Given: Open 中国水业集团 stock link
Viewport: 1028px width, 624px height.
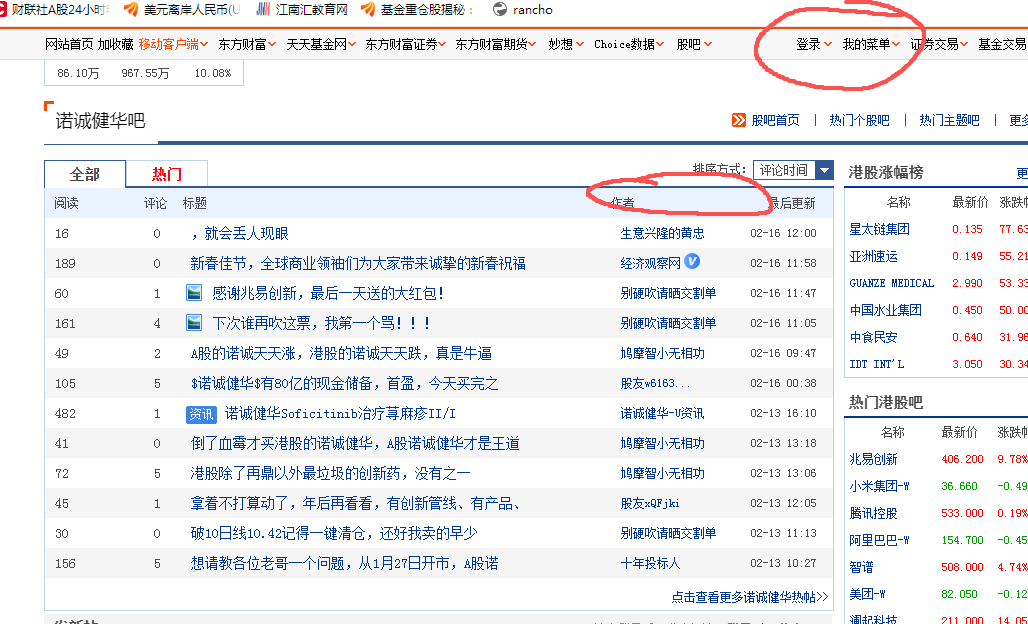Looking at the screenshot, I should pyautogui.click(x=885, y=310).
